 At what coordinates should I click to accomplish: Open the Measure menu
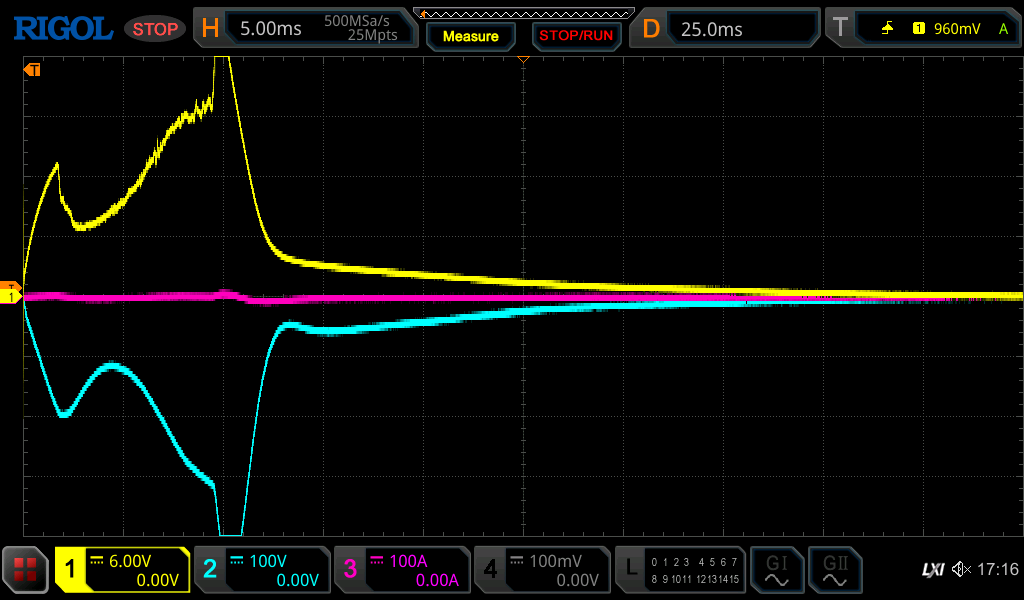point(470,36)
